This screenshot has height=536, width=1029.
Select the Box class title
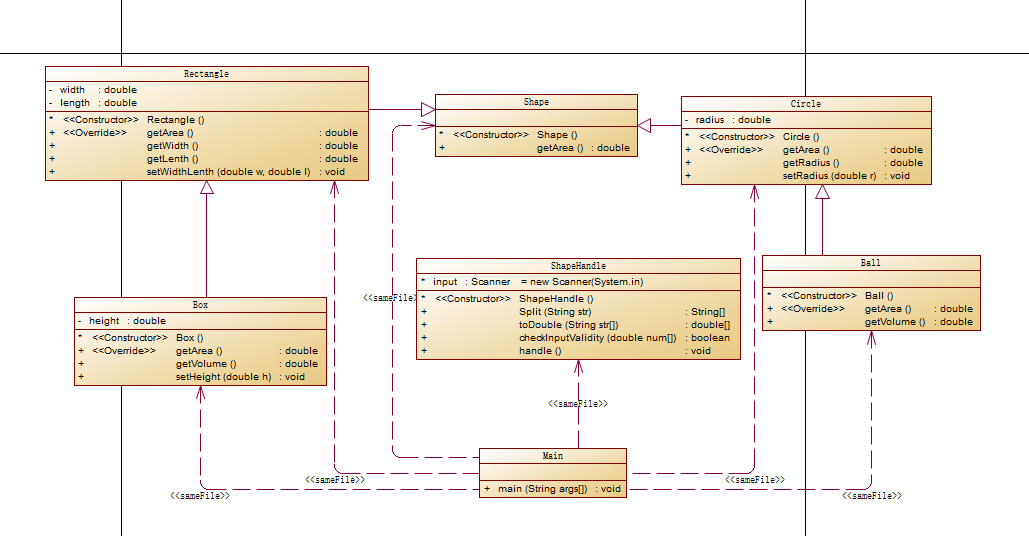pyautogui.click(x=200, y=305)
